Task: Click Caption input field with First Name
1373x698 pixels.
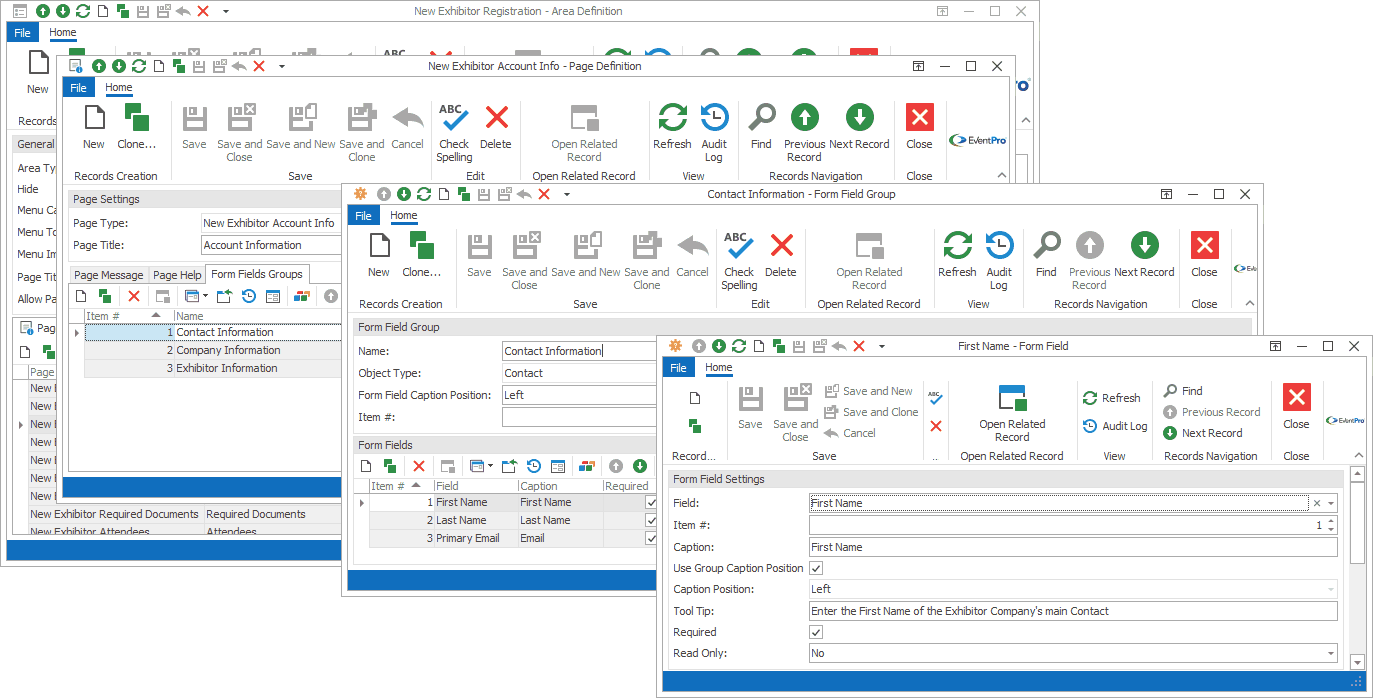Action: (1073, 547)
